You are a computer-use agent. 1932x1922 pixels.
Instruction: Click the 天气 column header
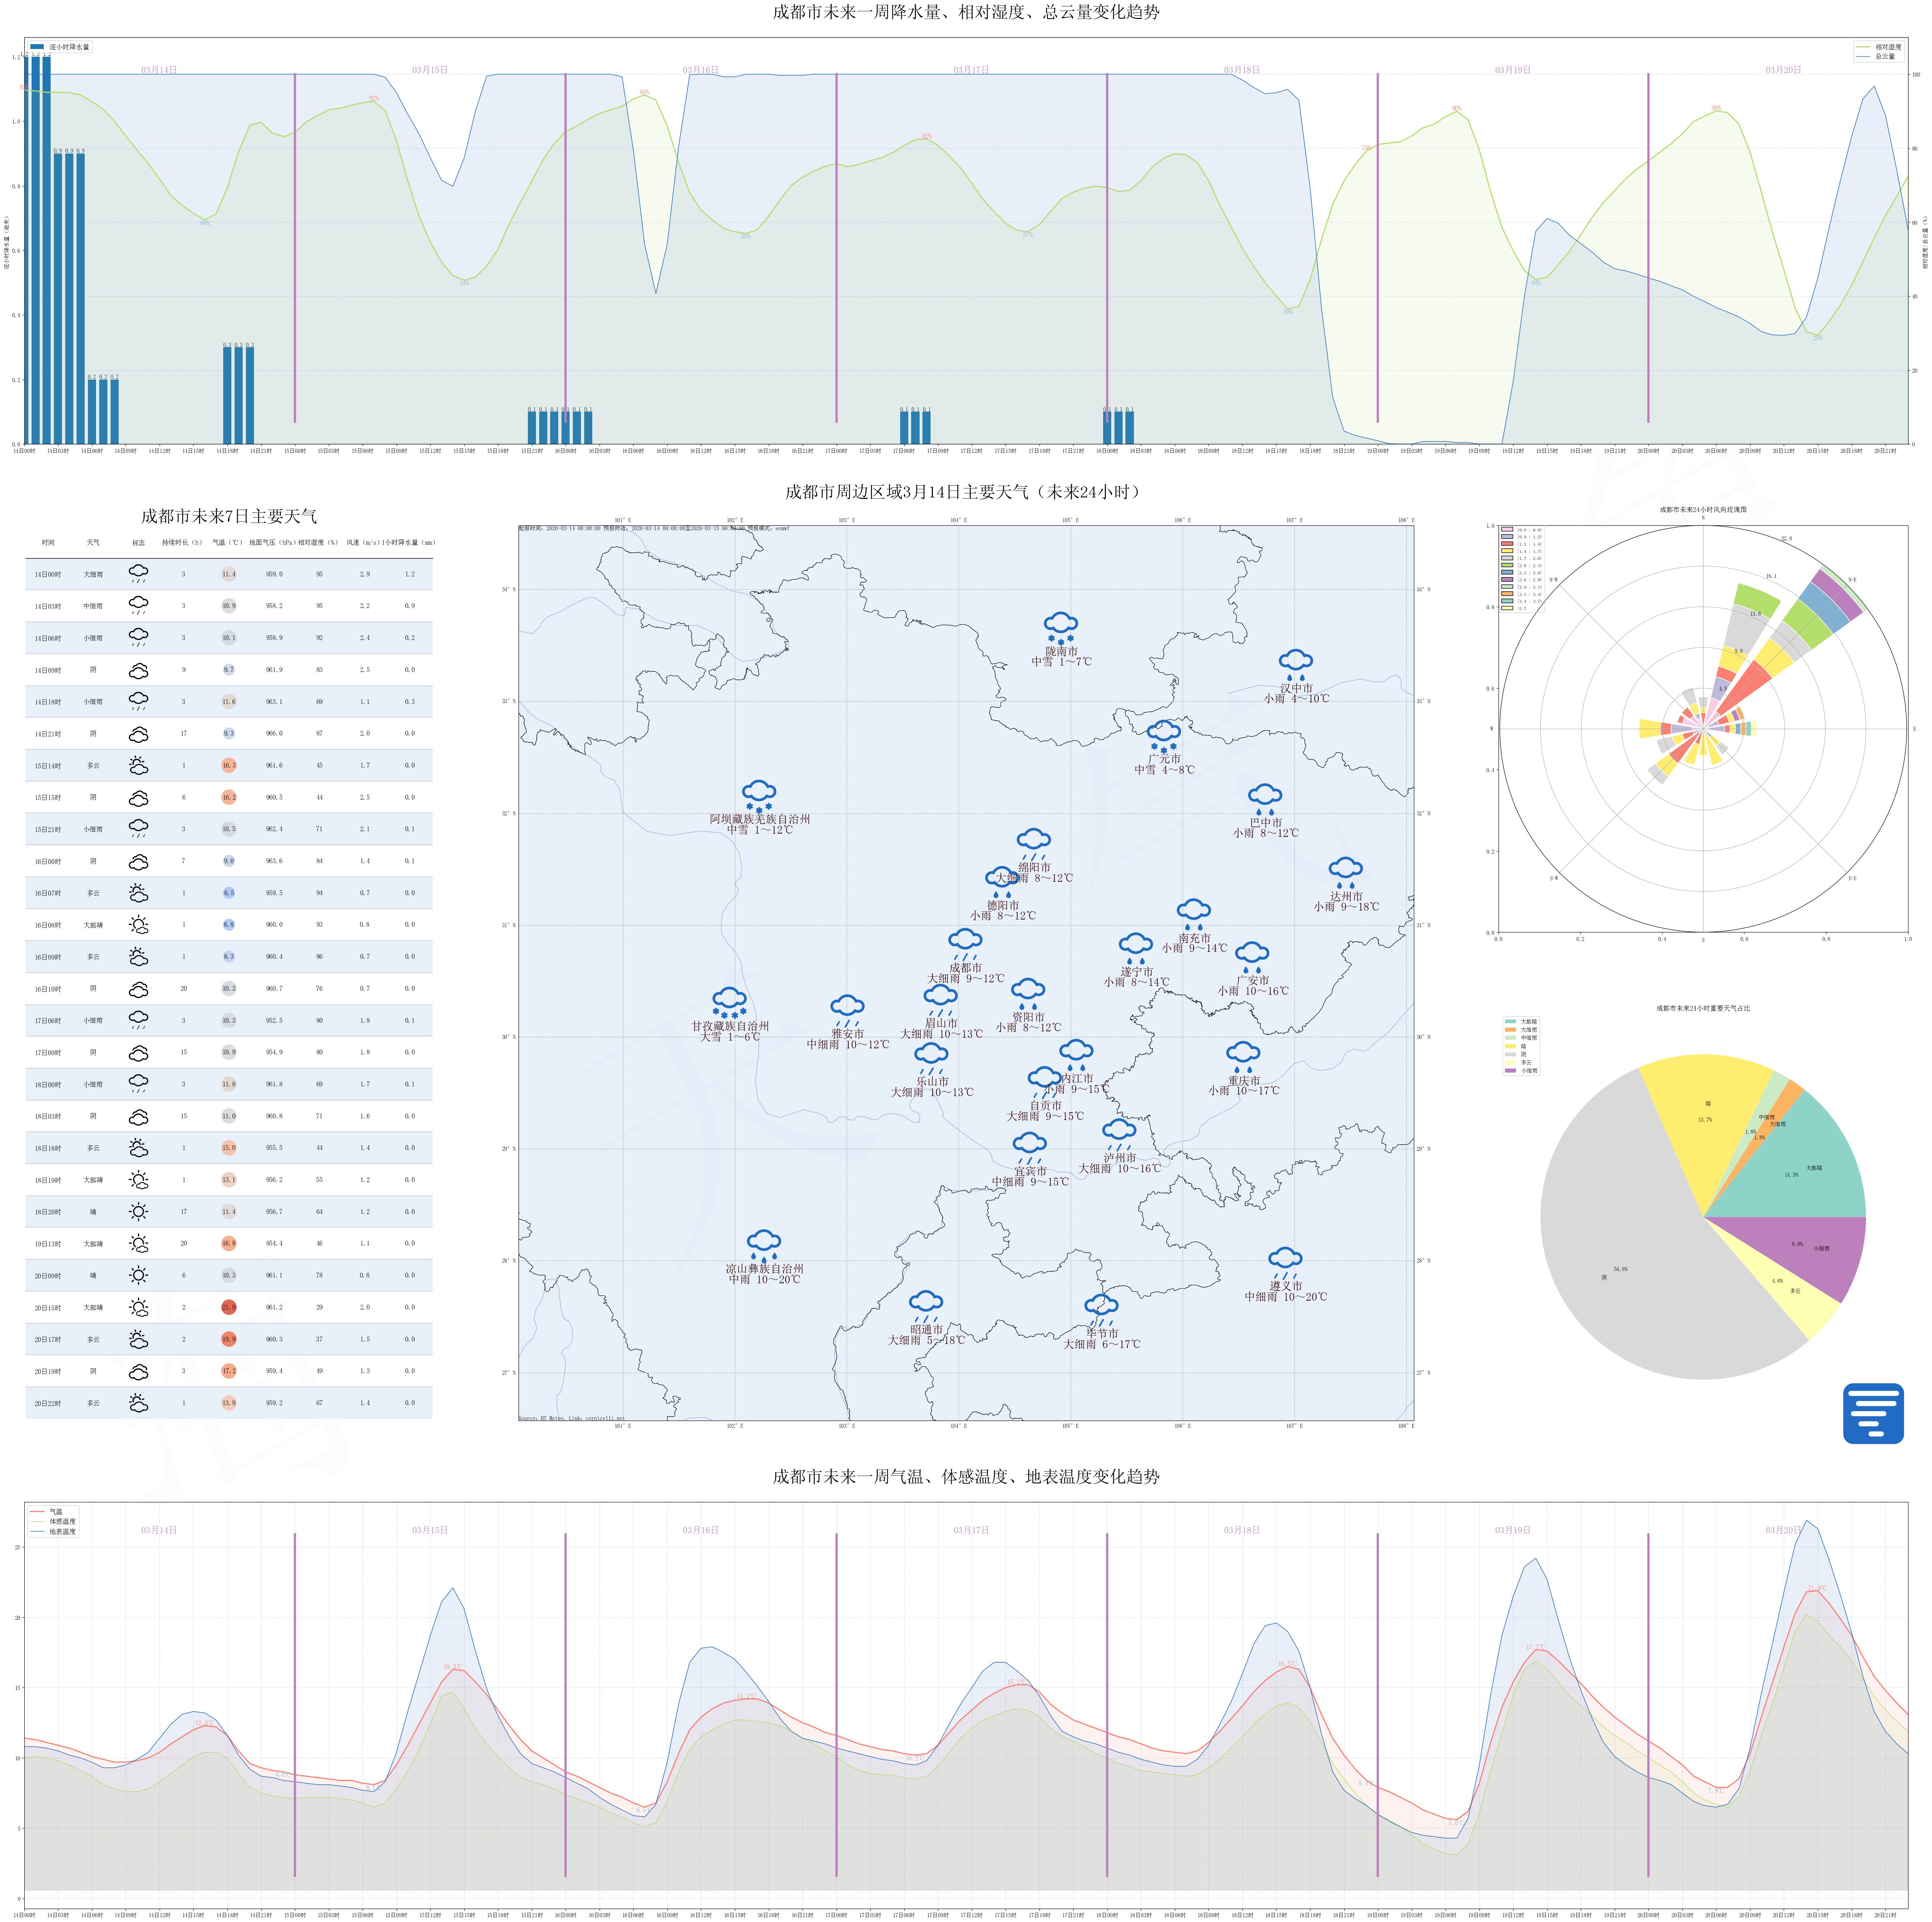coord(93,543)
